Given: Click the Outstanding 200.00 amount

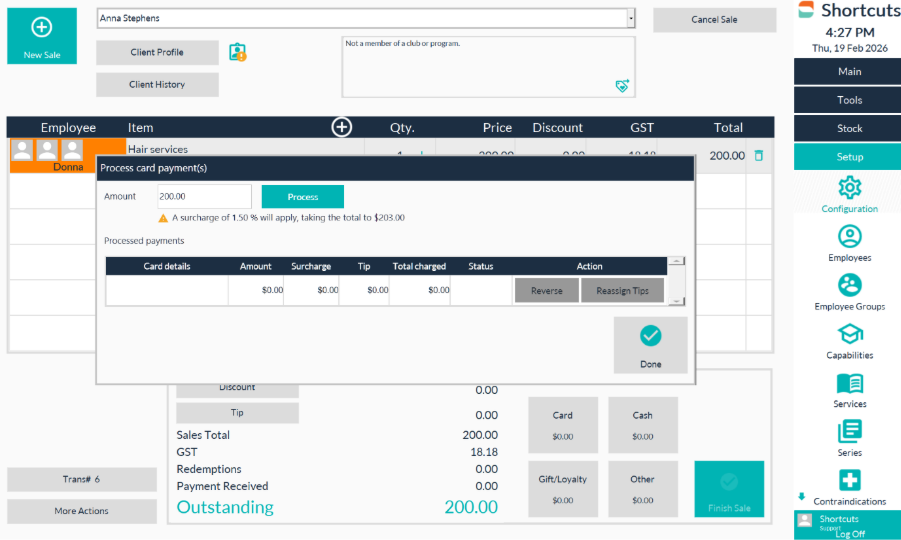Looking at the screenshot, I should click(471, 507).
